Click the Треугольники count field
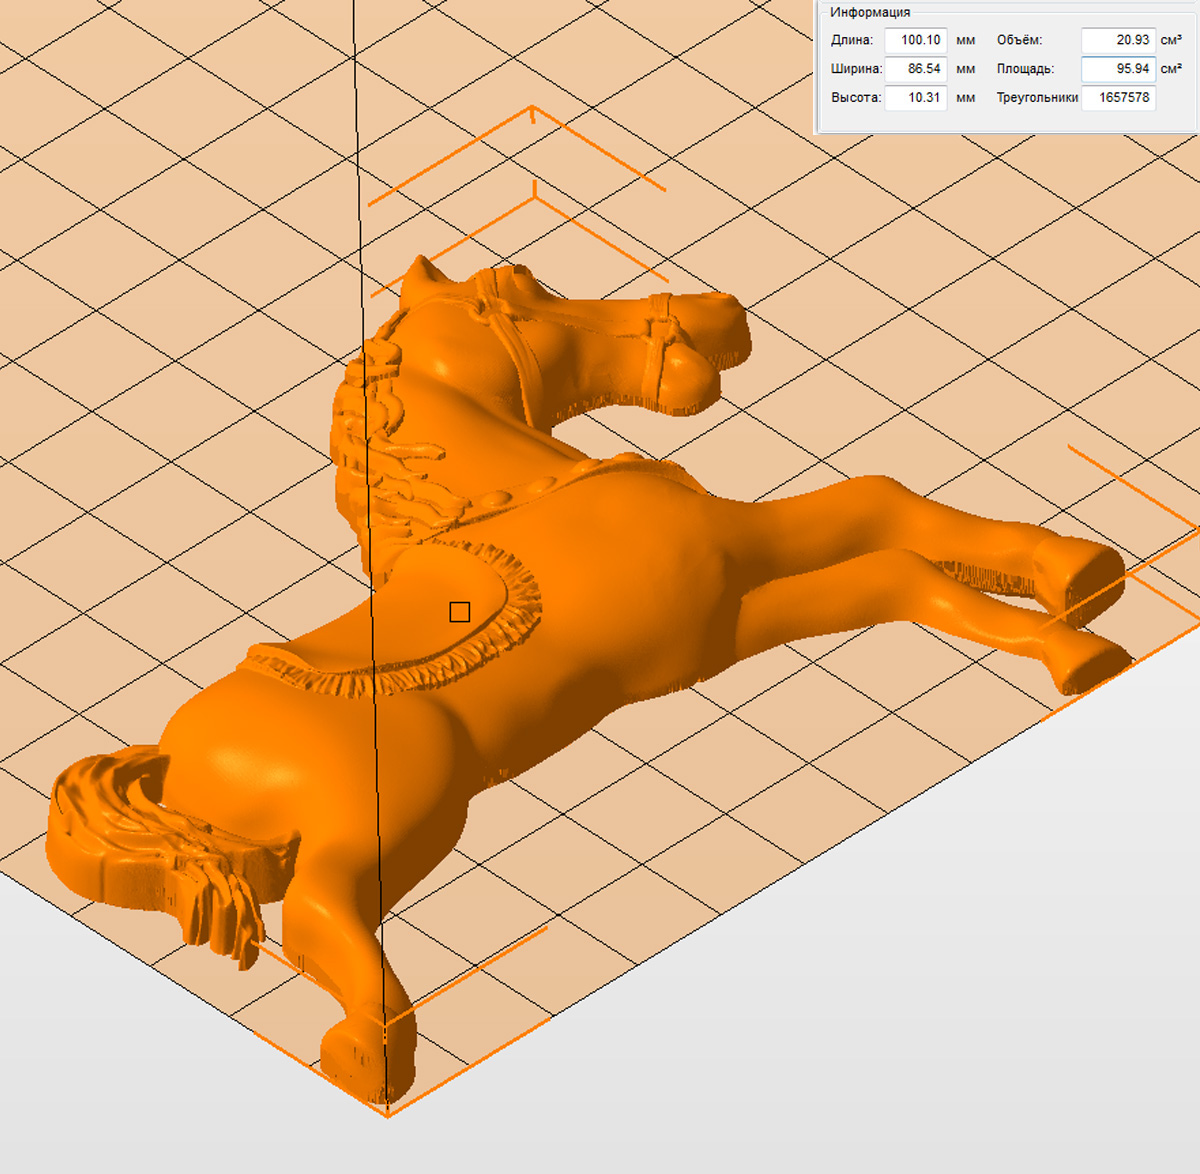The width and height of the screenshot is (1200, 1174). click(x=1118, y=98)
